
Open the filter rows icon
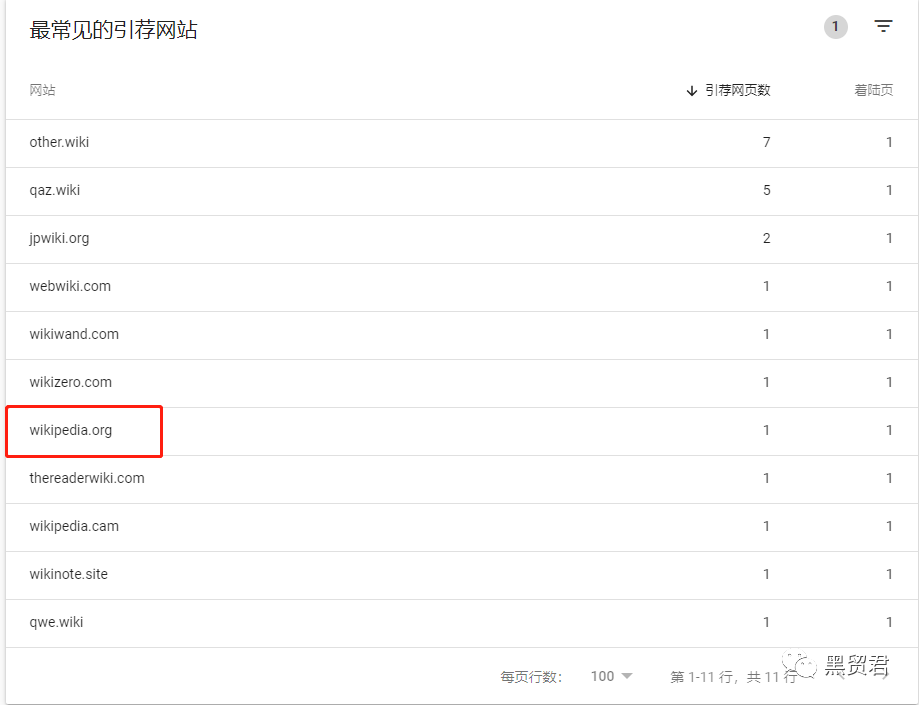(883, 27)
